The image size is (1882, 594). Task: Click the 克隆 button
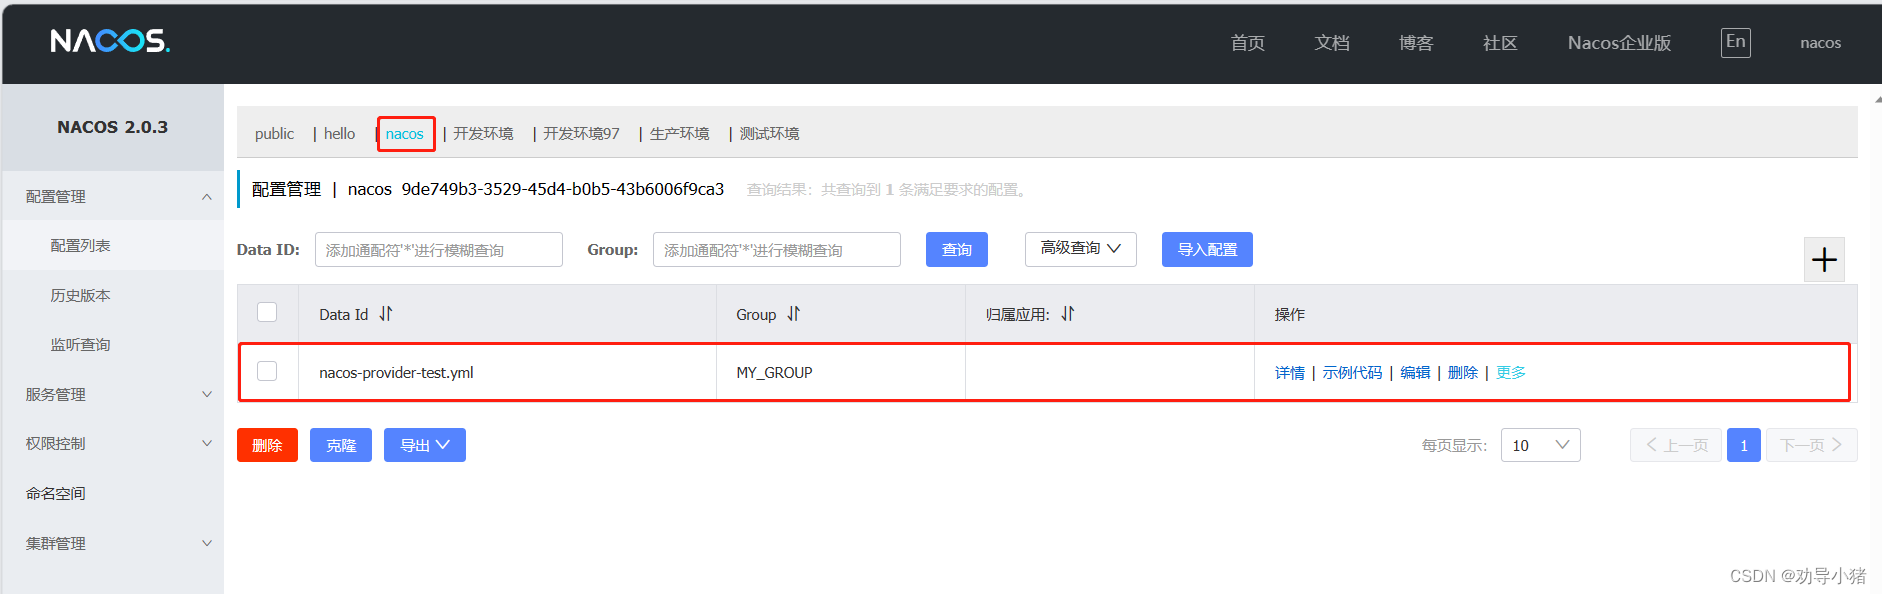coord(341,445)
